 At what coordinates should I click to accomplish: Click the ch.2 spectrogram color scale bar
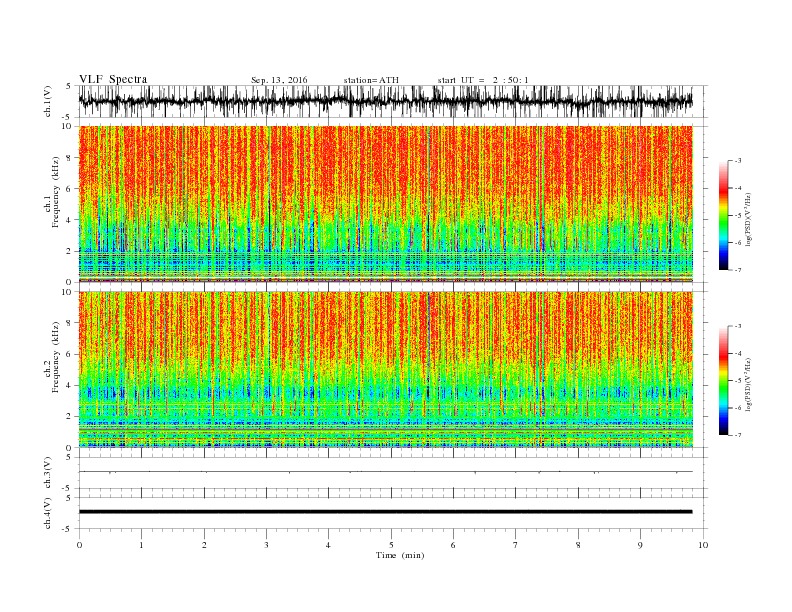(x=723, y=380)
